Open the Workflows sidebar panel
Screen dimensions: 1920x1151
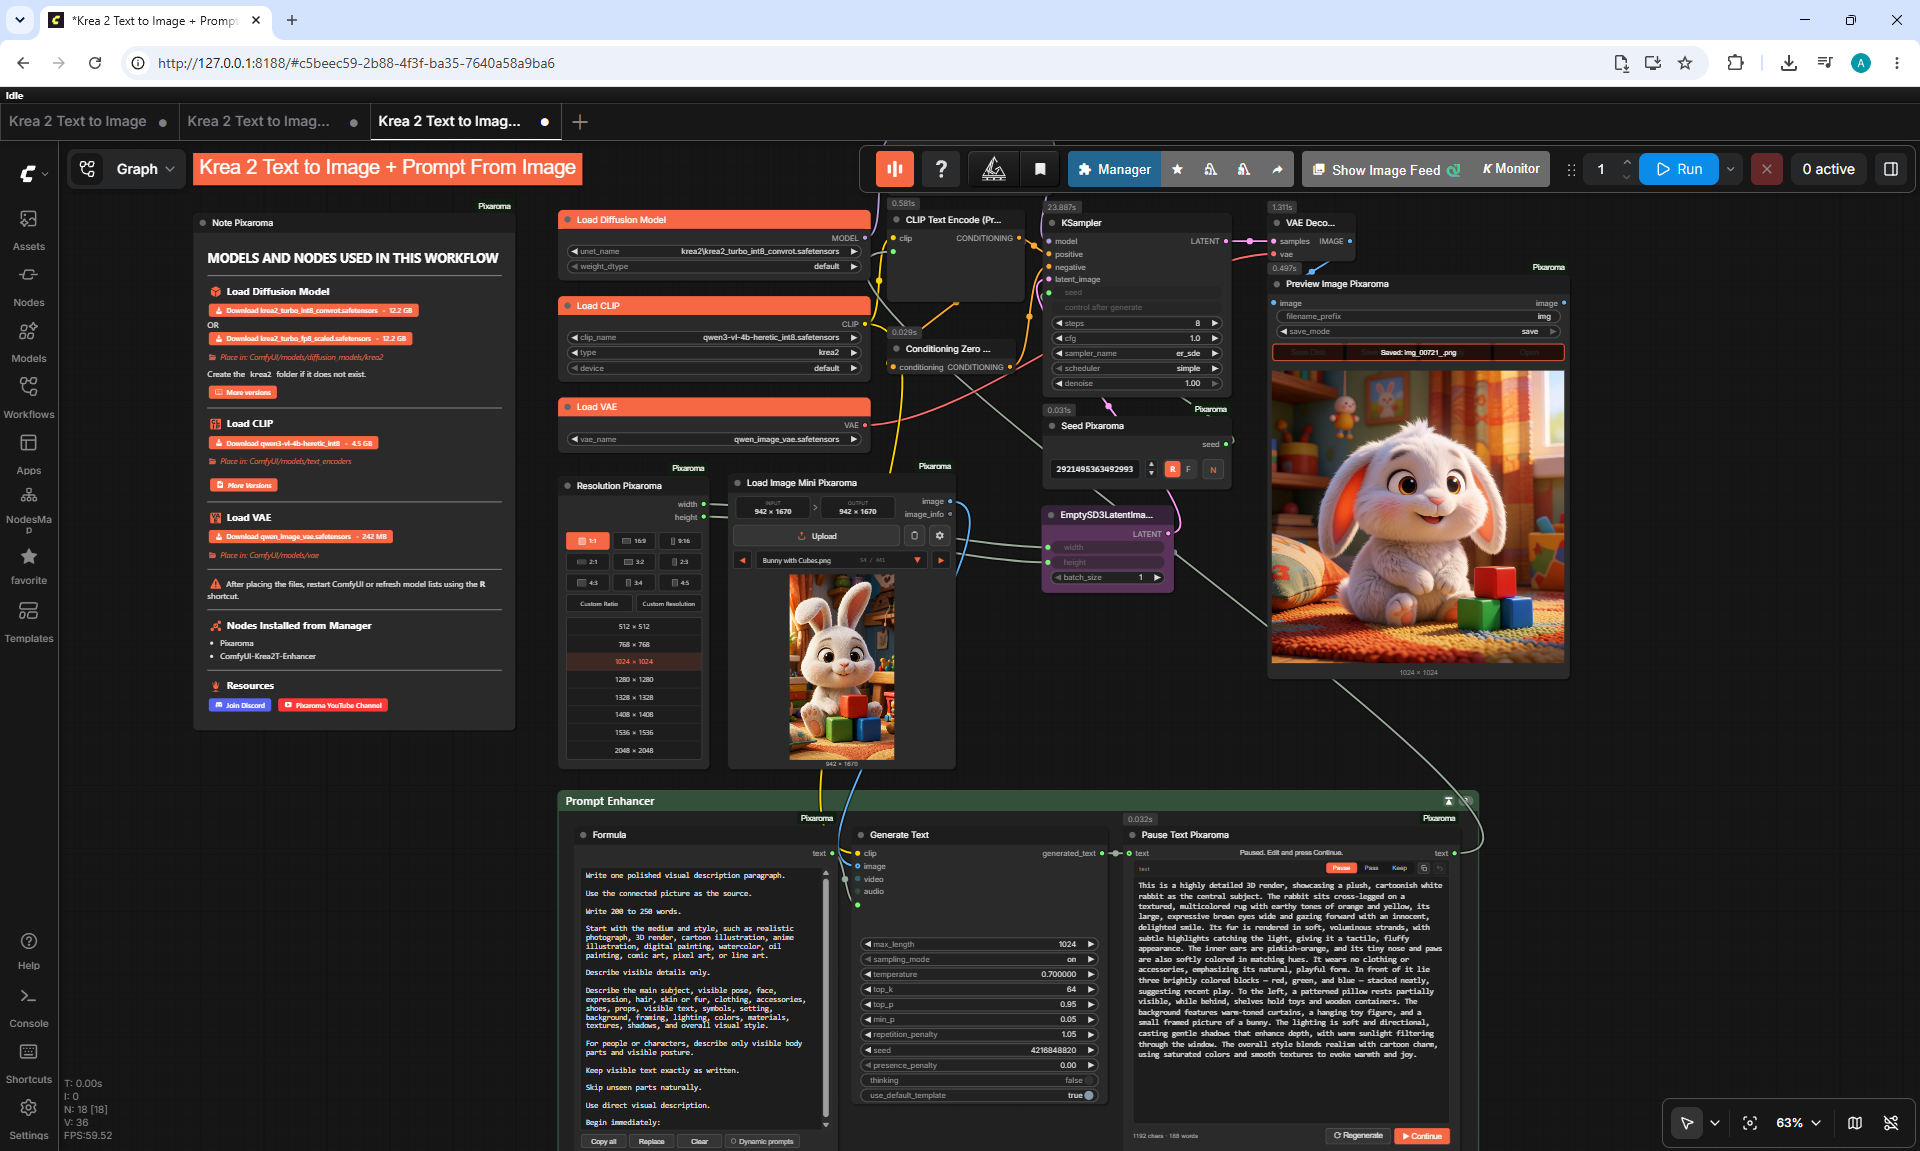28,398
